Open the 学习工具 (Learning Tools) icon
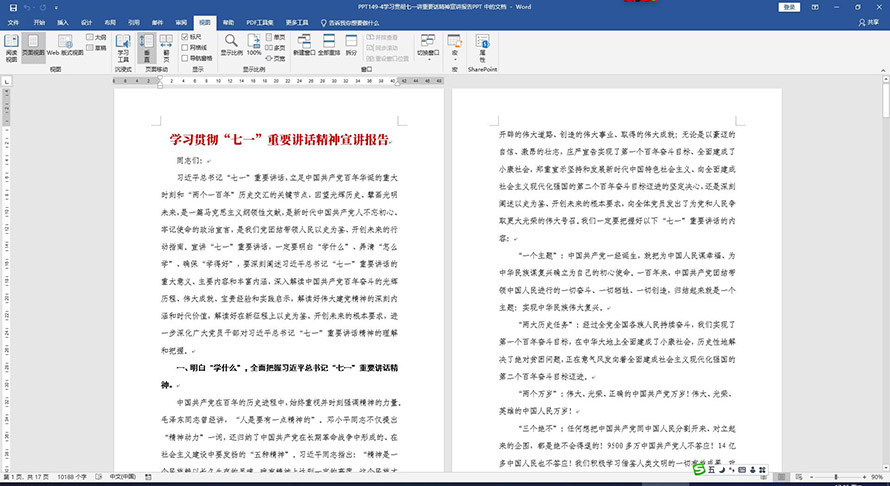This screenshot has height=486, width=890. 123,44
